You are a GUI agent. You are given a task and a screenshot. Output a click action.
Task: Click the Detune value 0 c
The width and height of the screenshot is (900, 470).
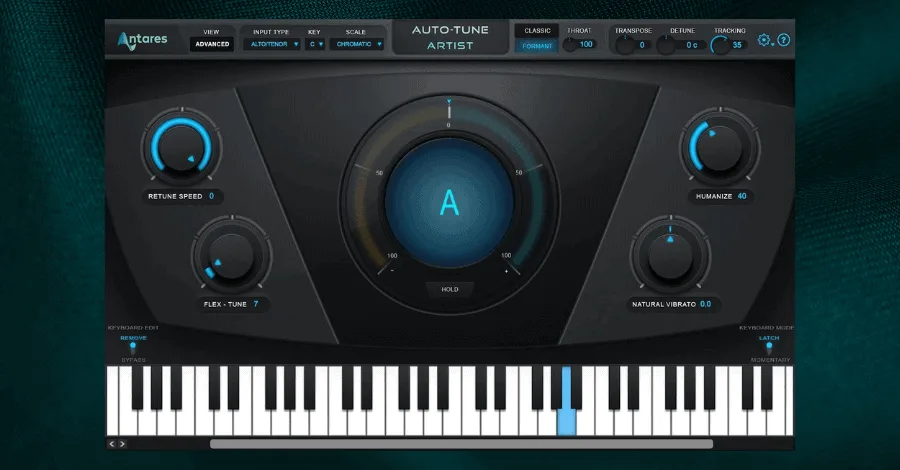(x=692, y=45)
